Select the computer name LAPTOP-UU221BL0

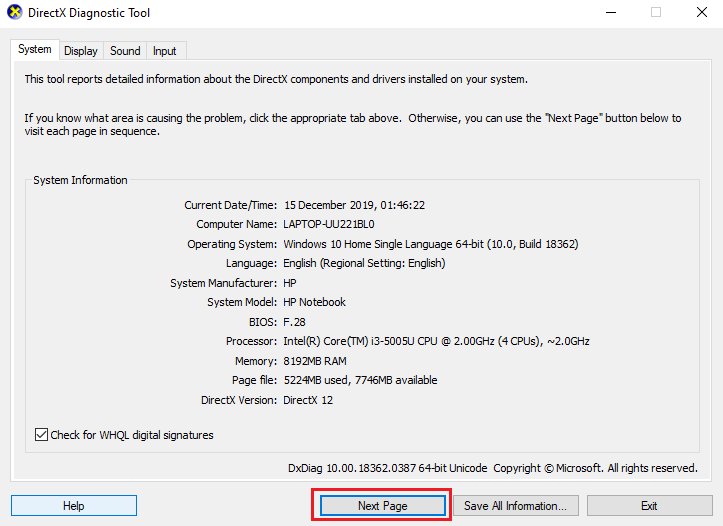(x=329, y=224)
